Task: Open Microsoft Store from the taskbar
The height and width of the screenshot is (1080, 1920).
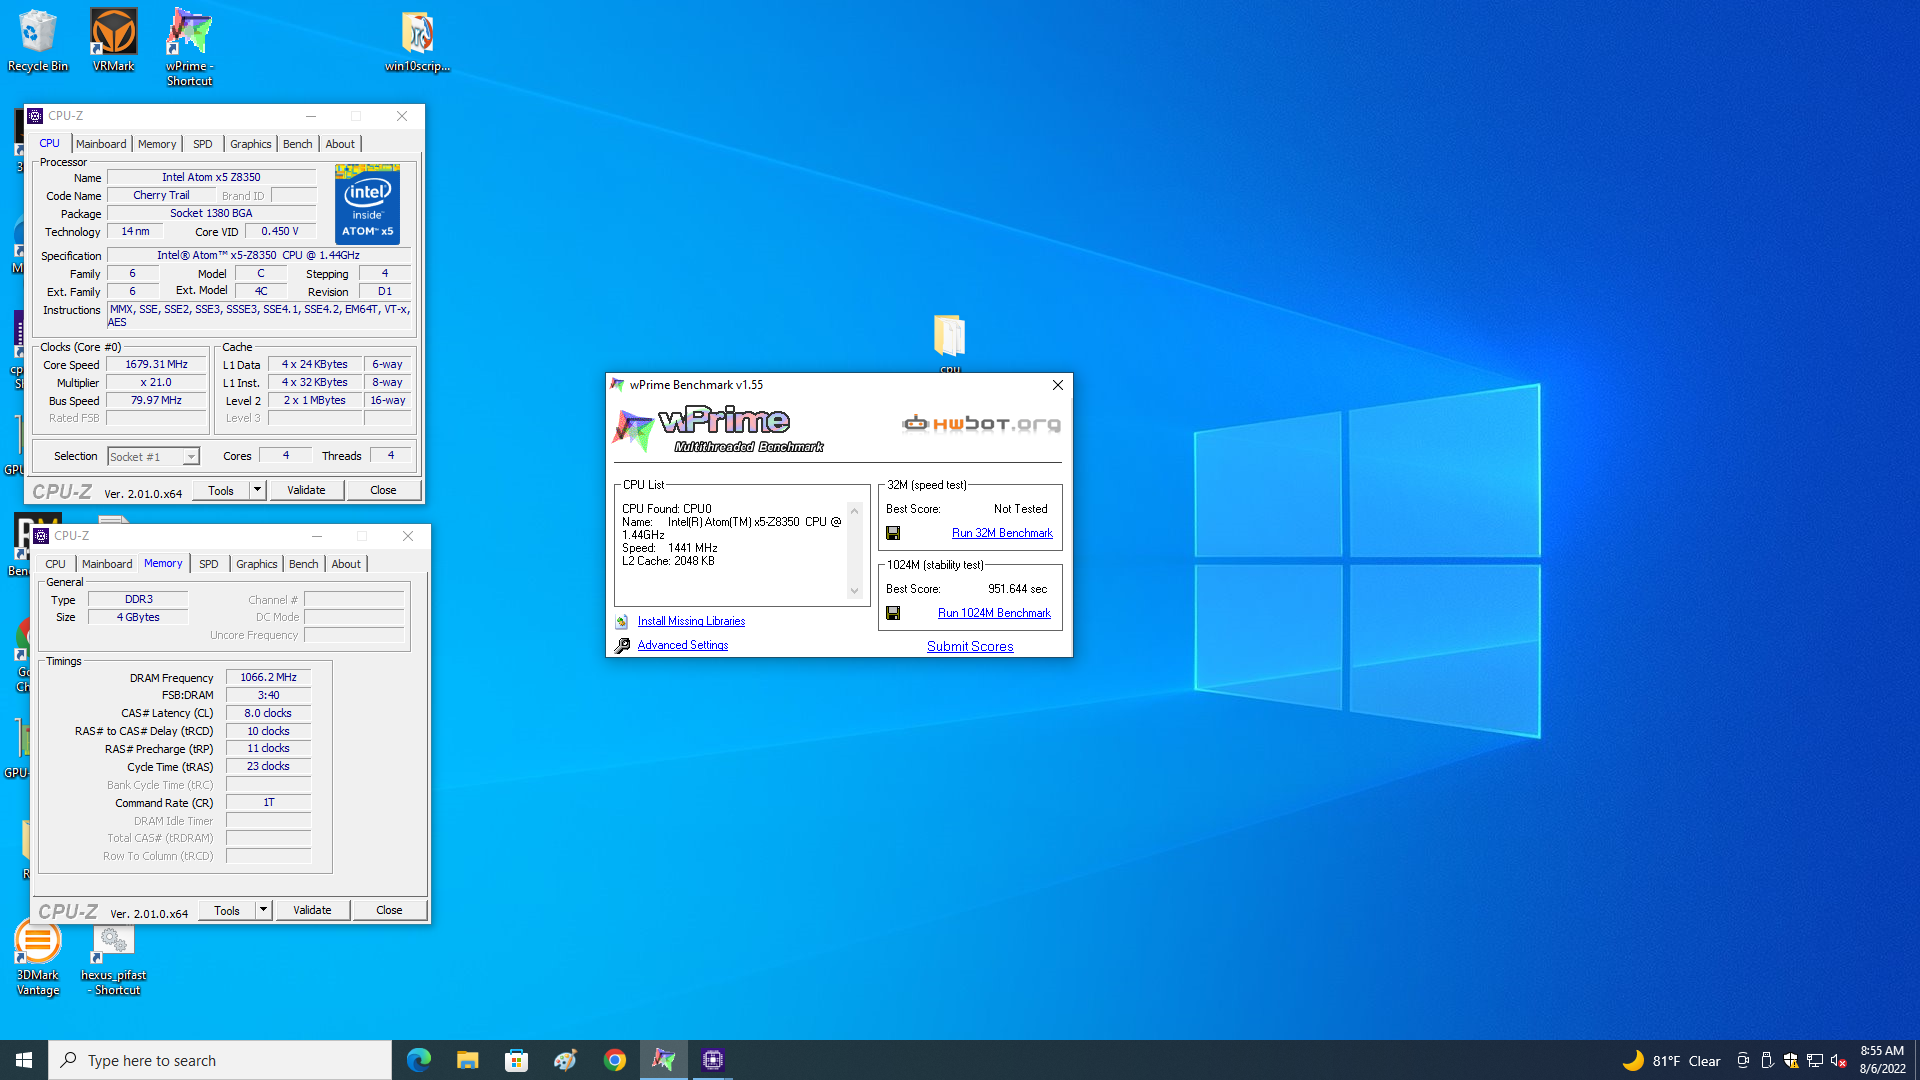Action: pyautogui.click(x=516, y=1060)
